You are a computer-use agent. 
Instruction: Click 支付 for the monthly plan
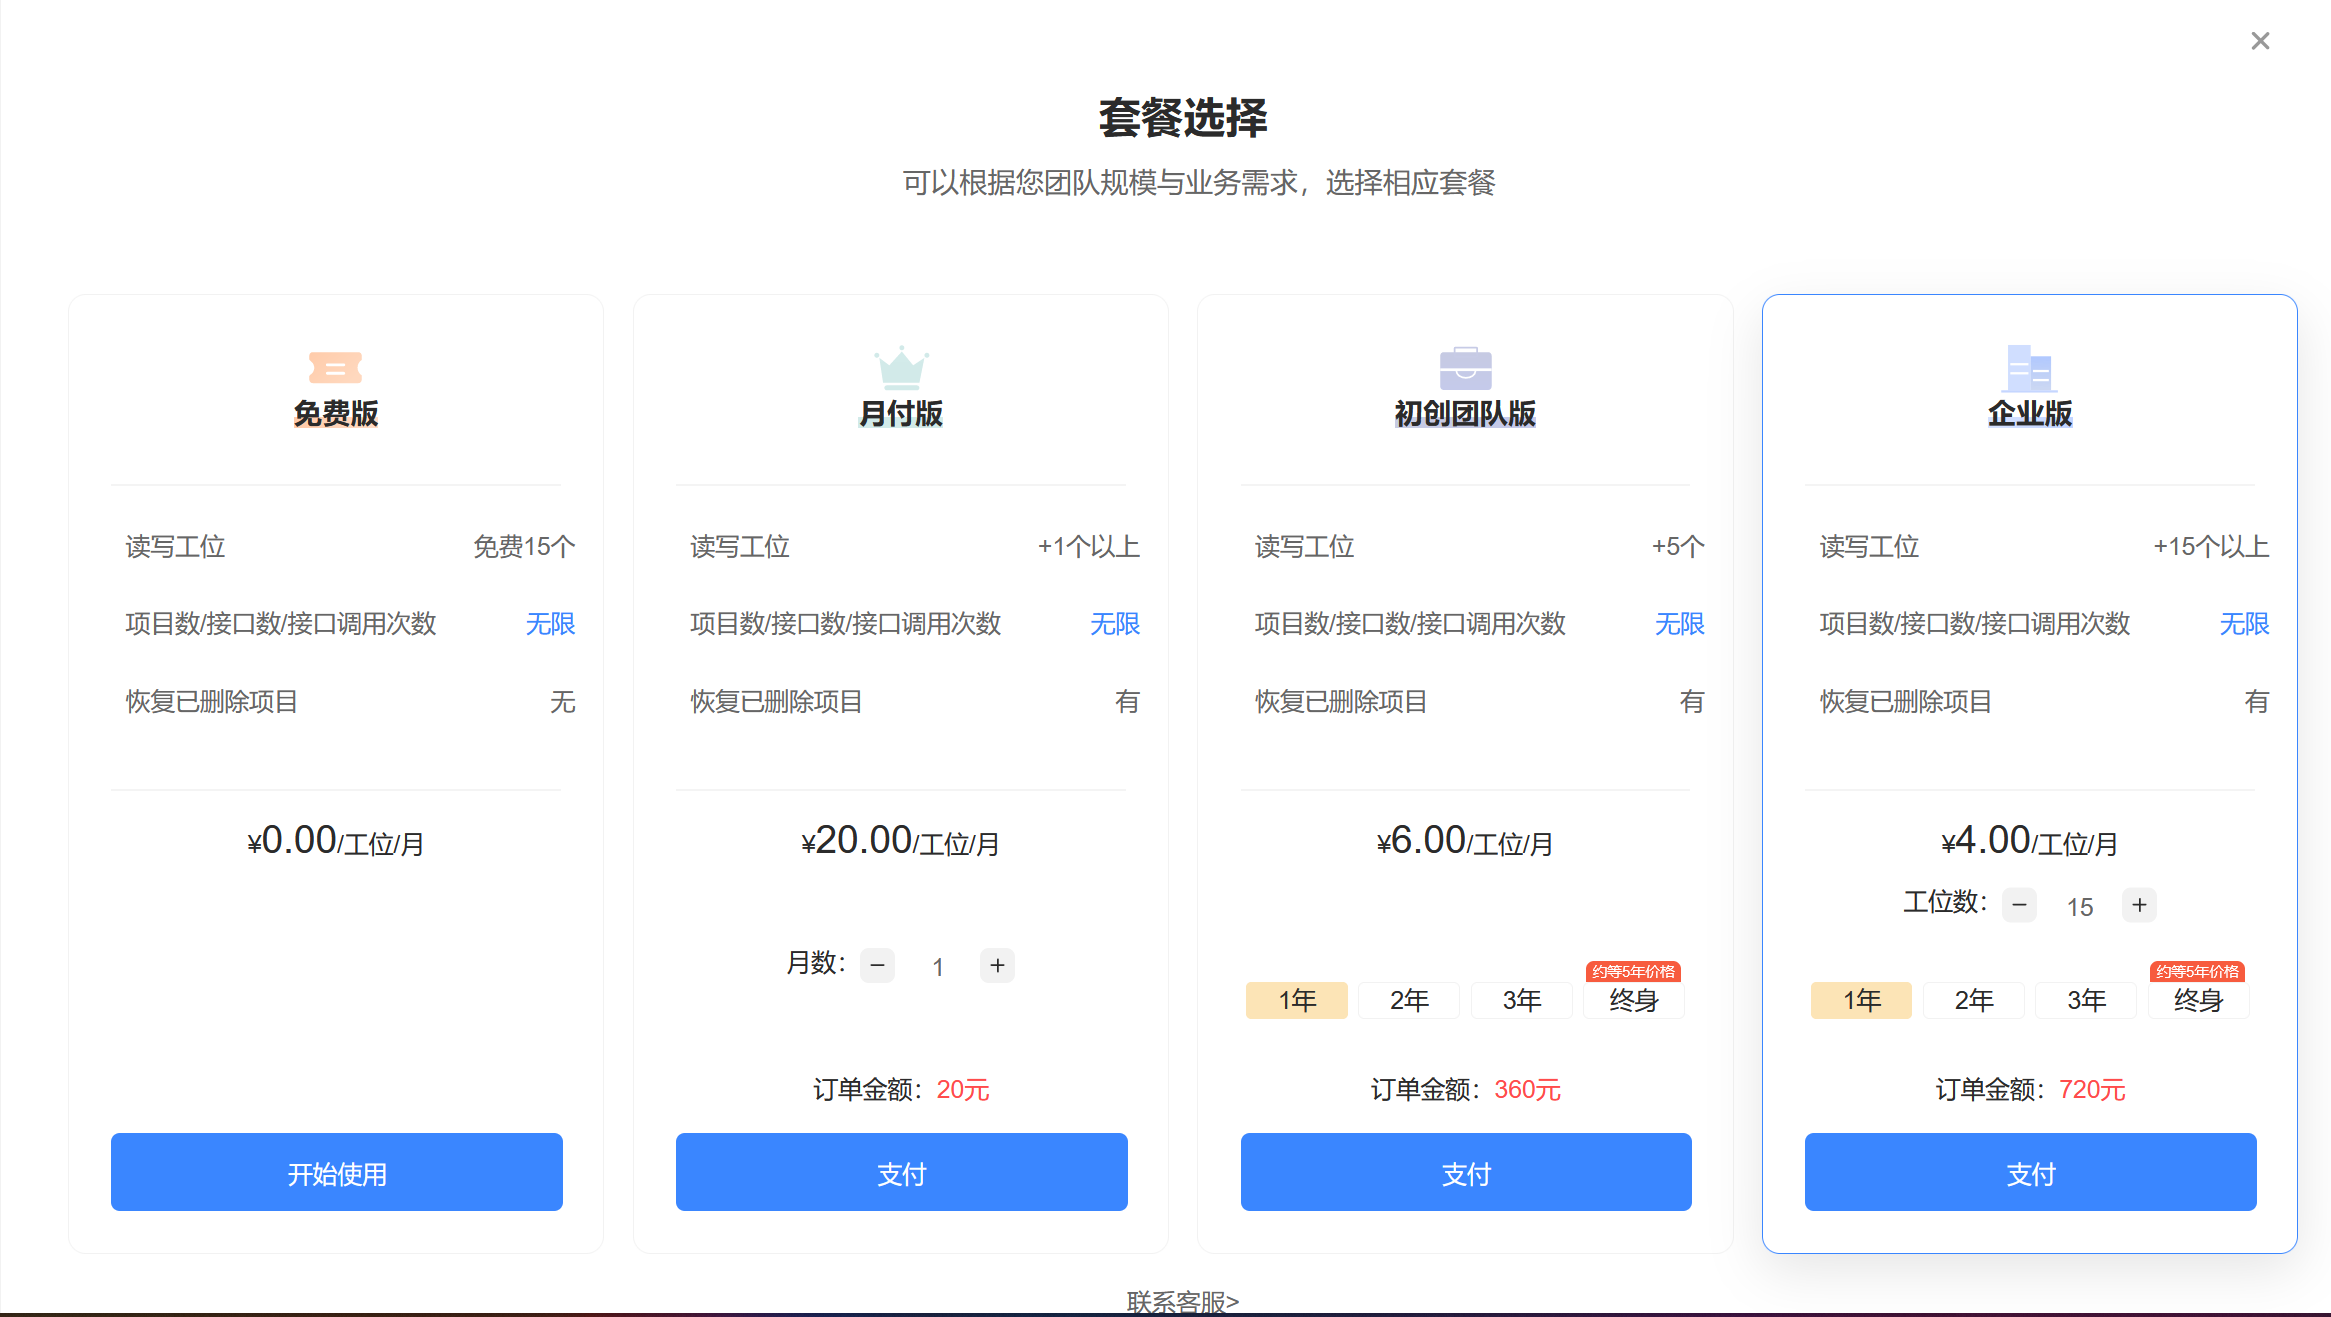pyautogui.click(x=901, y=1172)
